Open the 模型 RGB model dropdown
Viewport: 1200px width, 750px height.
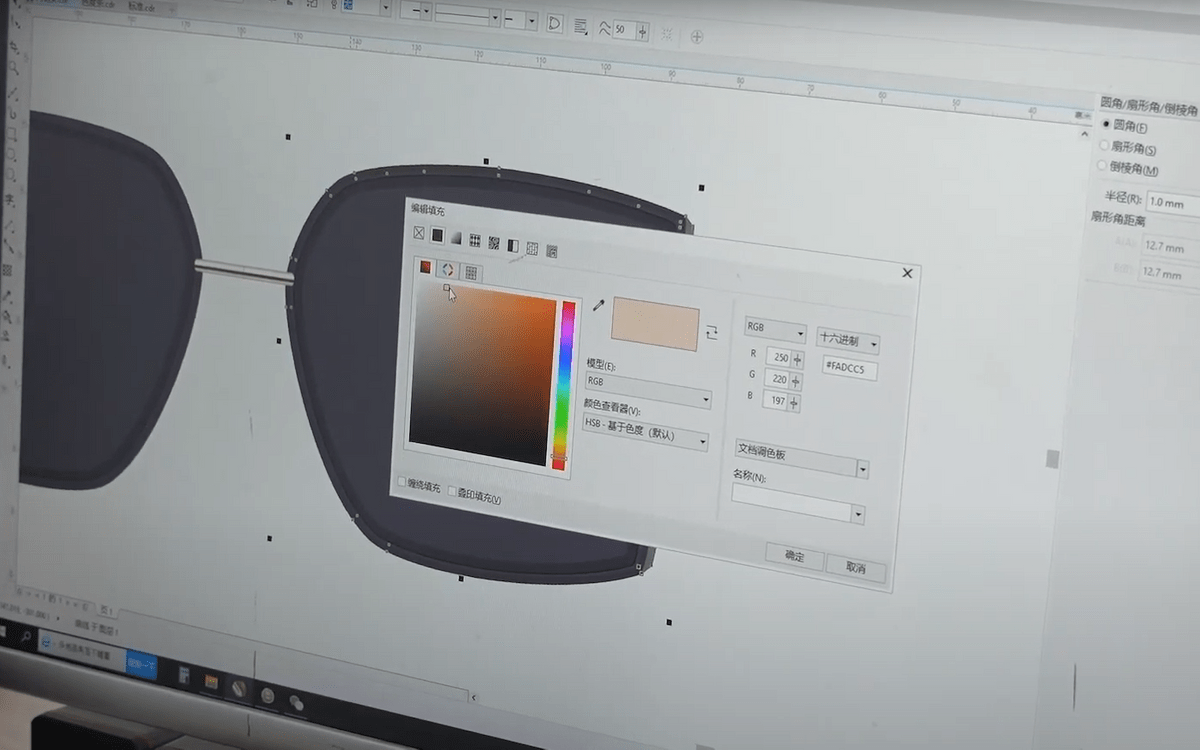[x=648, y=391]
